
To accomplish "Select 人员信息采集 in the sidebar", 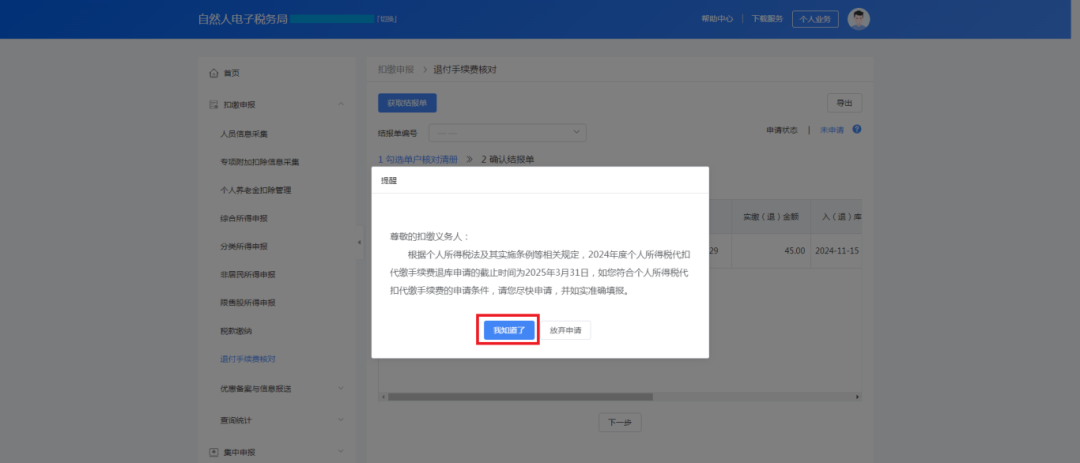I will pos(244,133).
